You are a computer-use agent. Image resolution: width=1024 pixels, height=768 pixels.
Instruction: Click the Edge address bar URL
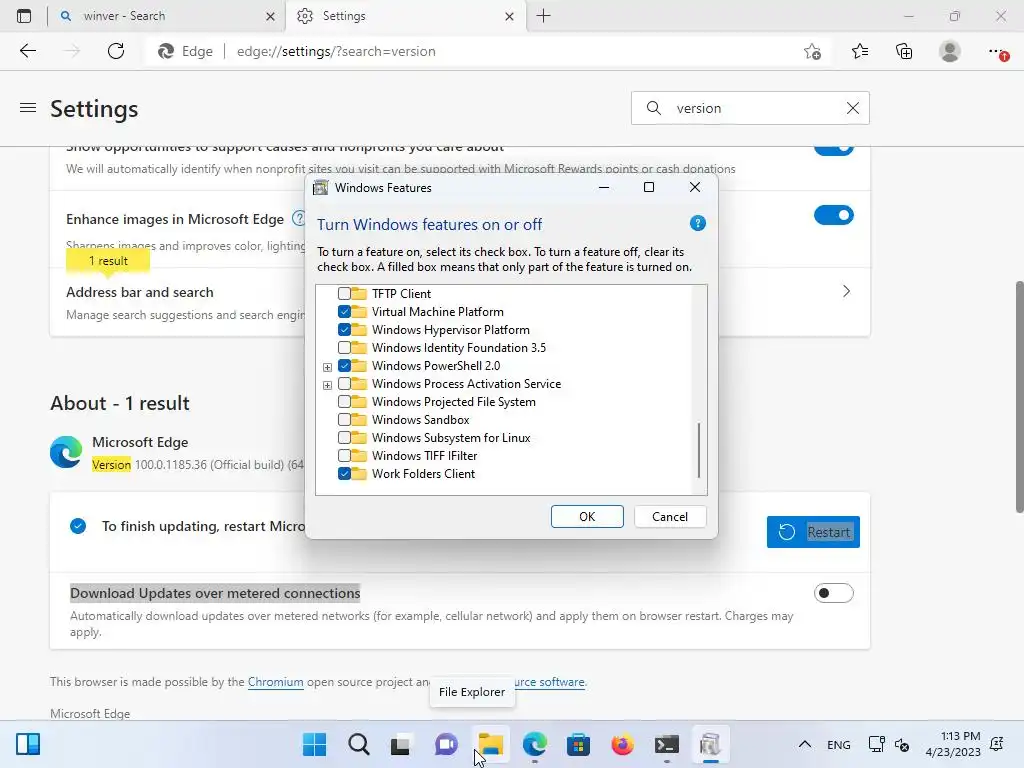point(336,51)
